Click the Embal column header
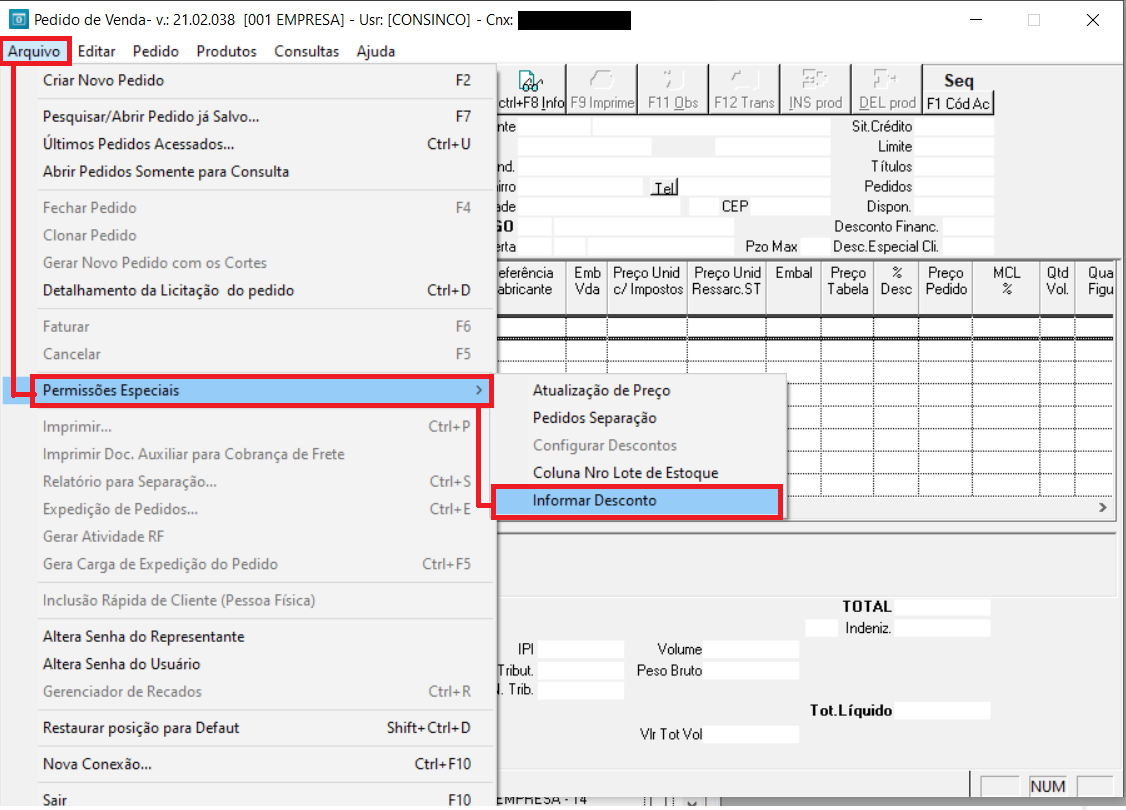1126x810 pixels. [794, 281]
